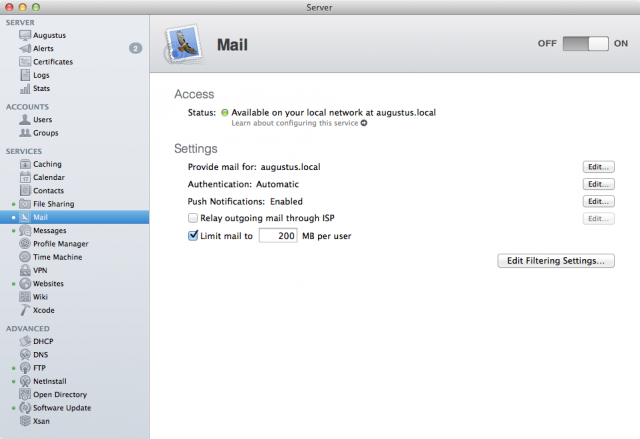The width and height of the screenshot is (640, 439).
Task: Click the Mail stamp icon in header
Action: point(184,44)
